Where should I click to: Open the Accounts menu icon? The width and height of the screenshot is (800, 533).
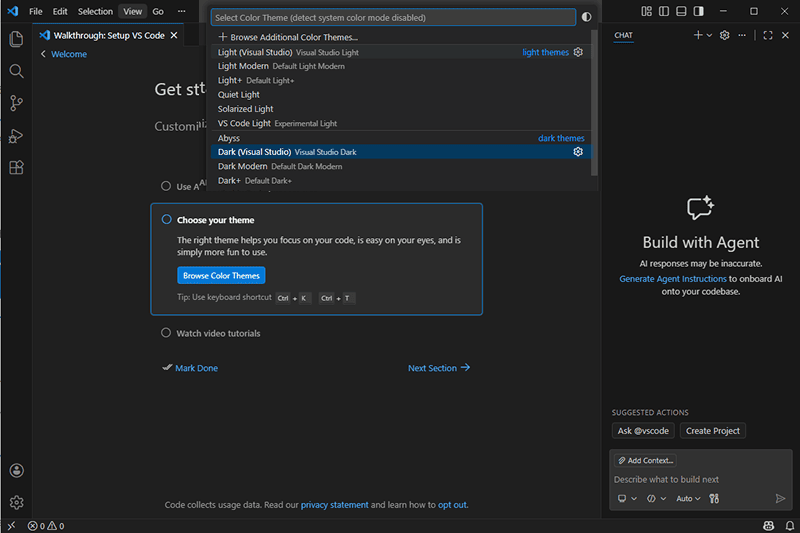[x=16, y=470]
